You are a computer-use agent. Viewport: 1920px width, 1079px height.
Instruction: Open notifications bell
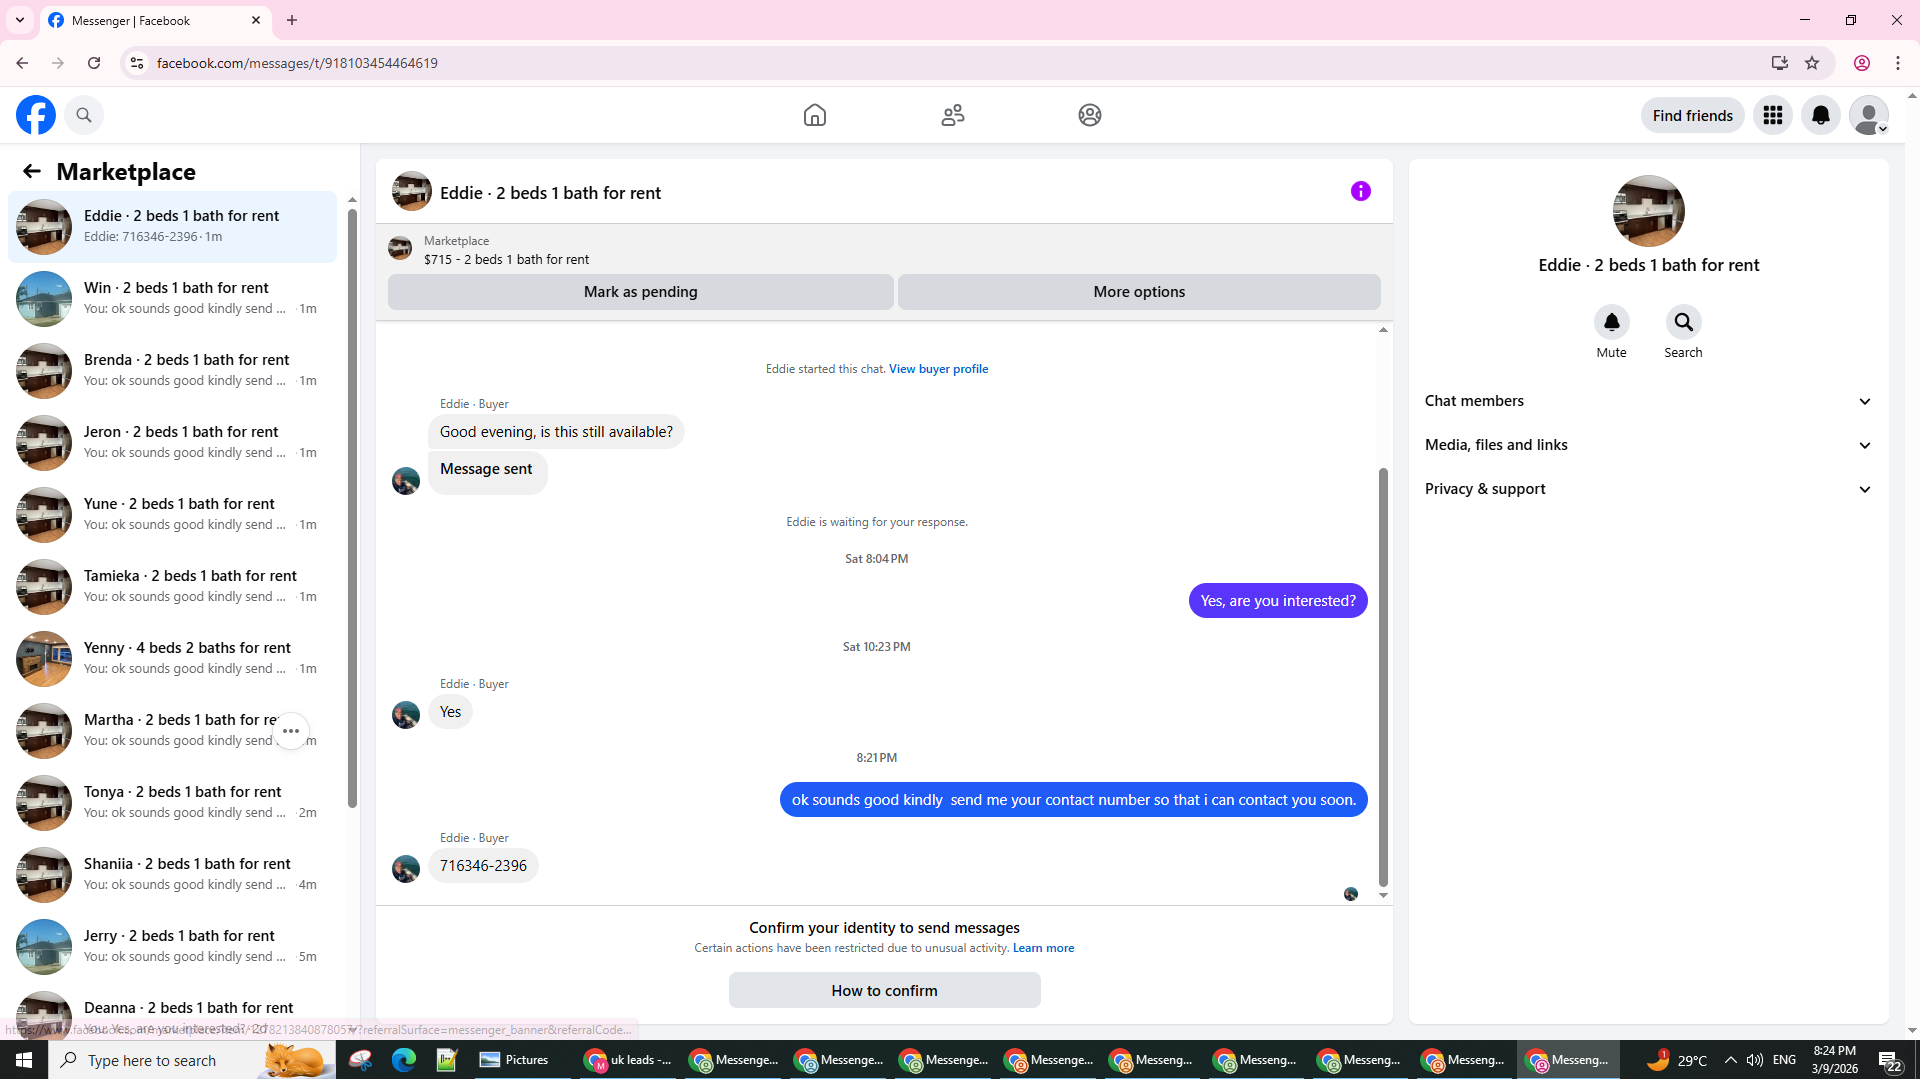click(1821, 115)
